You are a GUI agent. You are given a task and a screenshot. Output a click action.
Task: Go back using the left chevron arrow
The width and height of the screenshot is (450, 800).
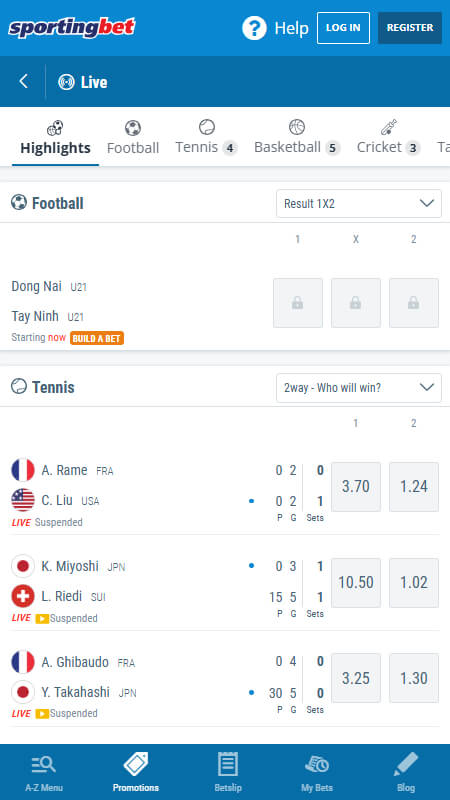pos(23,82)
